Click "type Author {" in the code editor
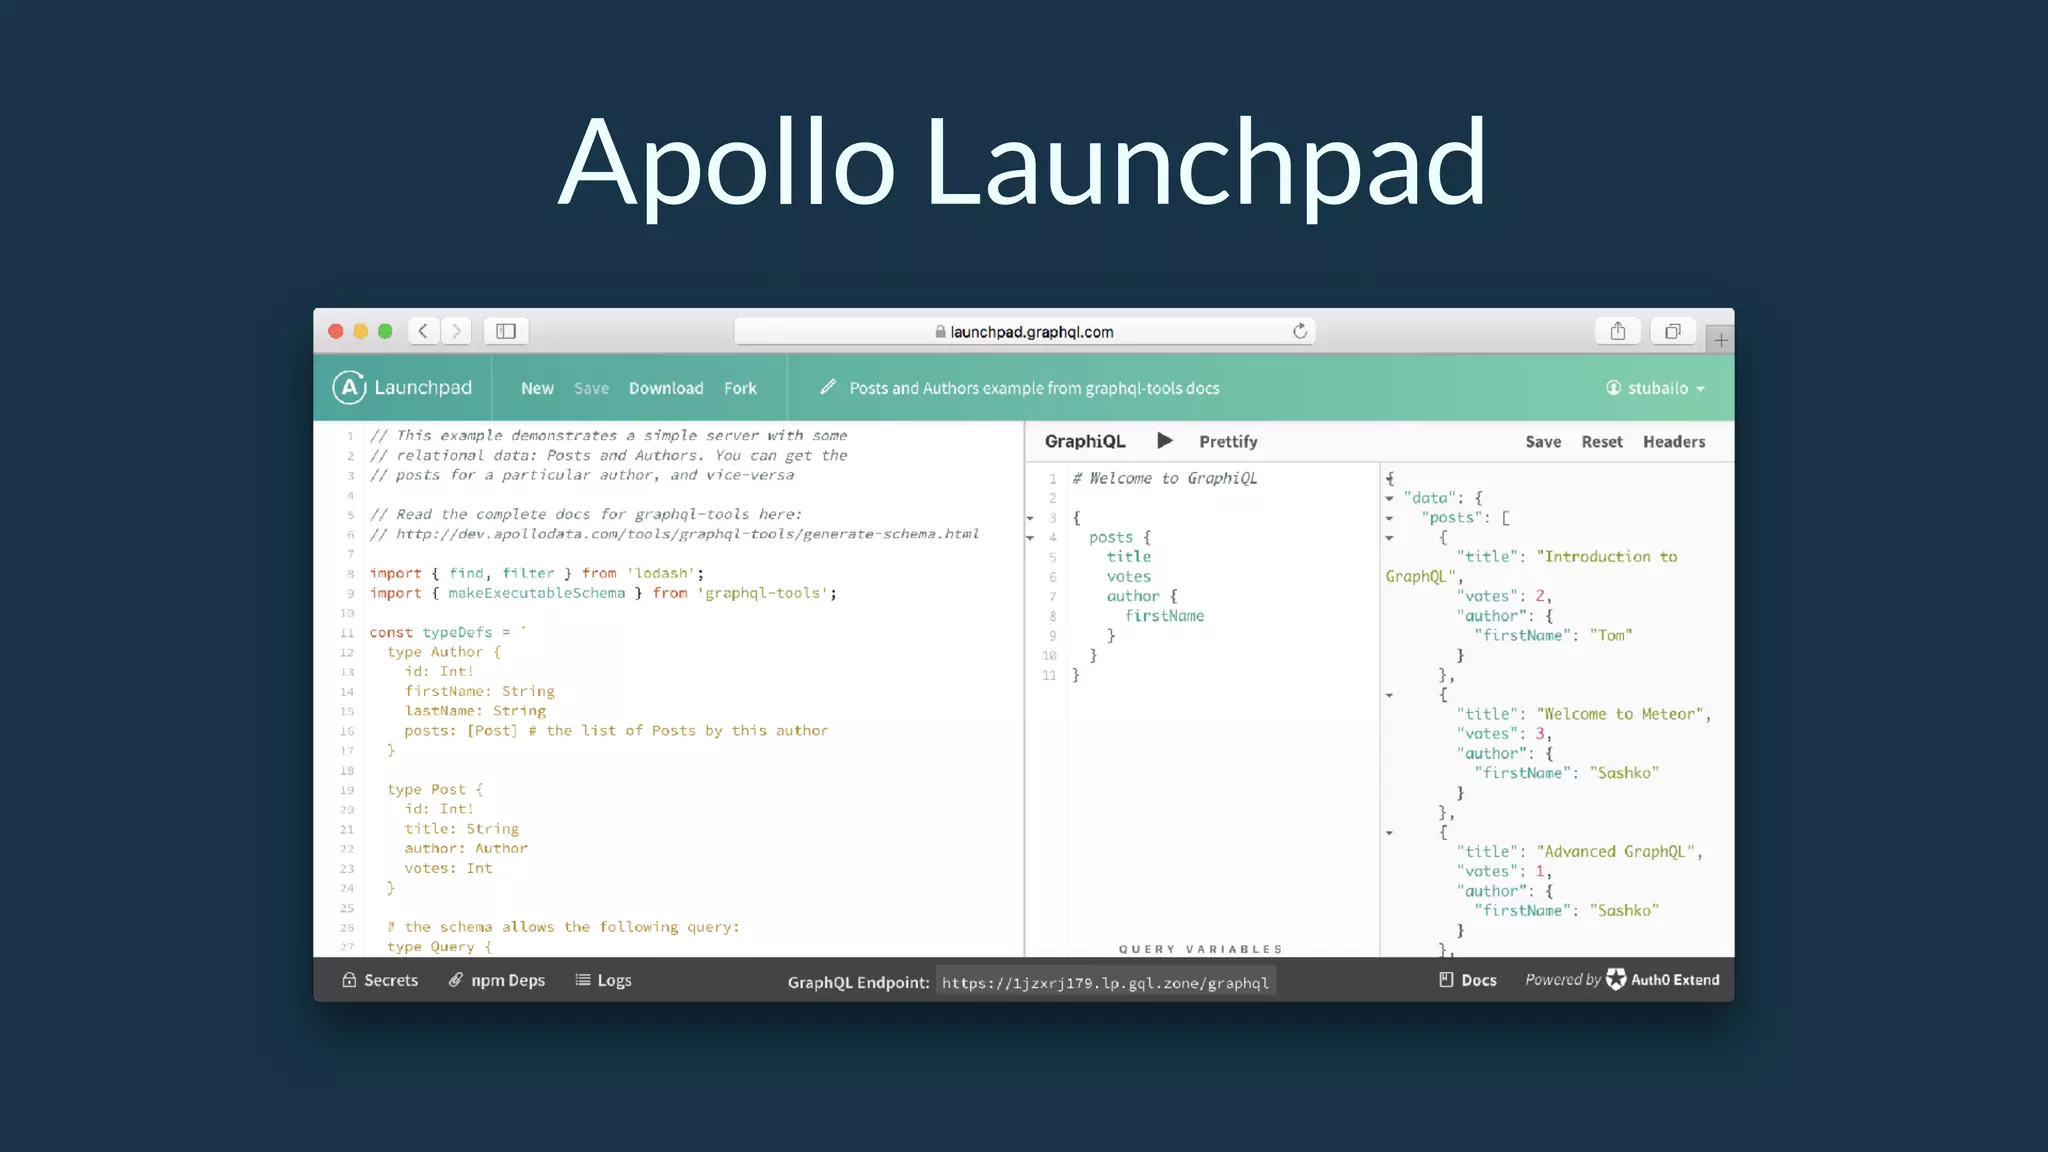The height and width of the screenshot is (1152, 2048). click(444, 652)
